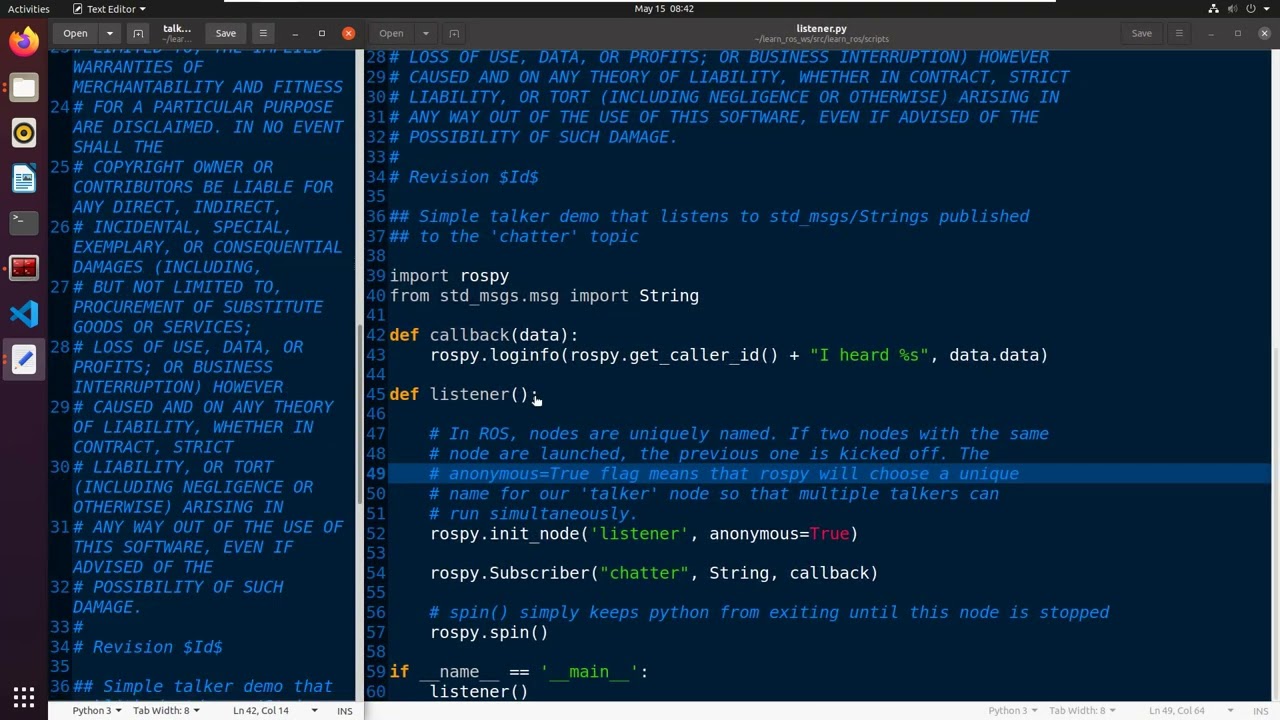Image resolution: width=1280 pixels, height=720 pixels.
Task: Click the Text Editor pencil dock icon
Action: pos(24,359)
